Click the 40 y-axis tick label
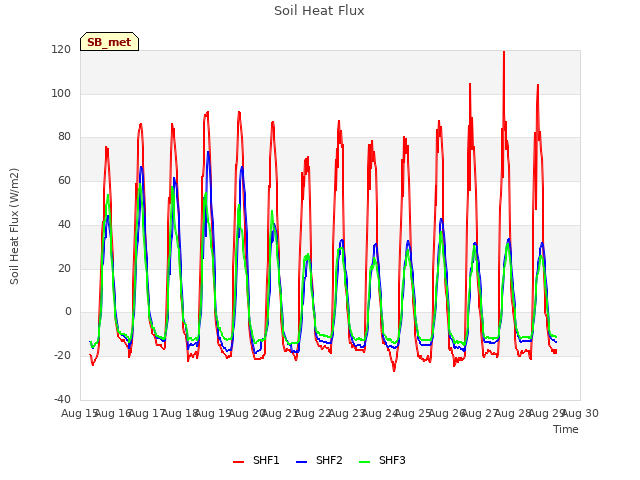This screenshot has width=640, height=480. tap(64, 224)
